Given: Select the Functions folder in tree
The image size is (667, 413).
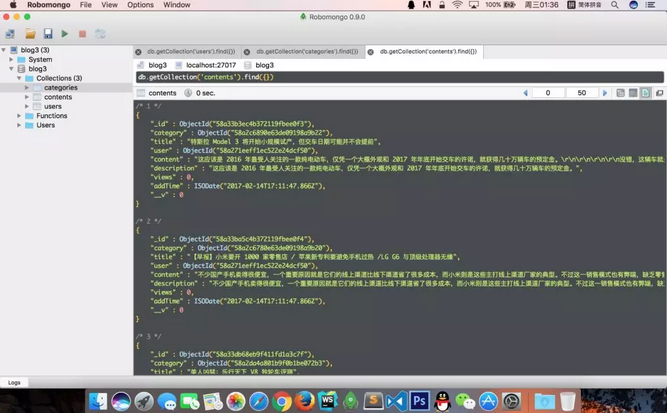Looking at the screenshot, I should tap(51, 116).
